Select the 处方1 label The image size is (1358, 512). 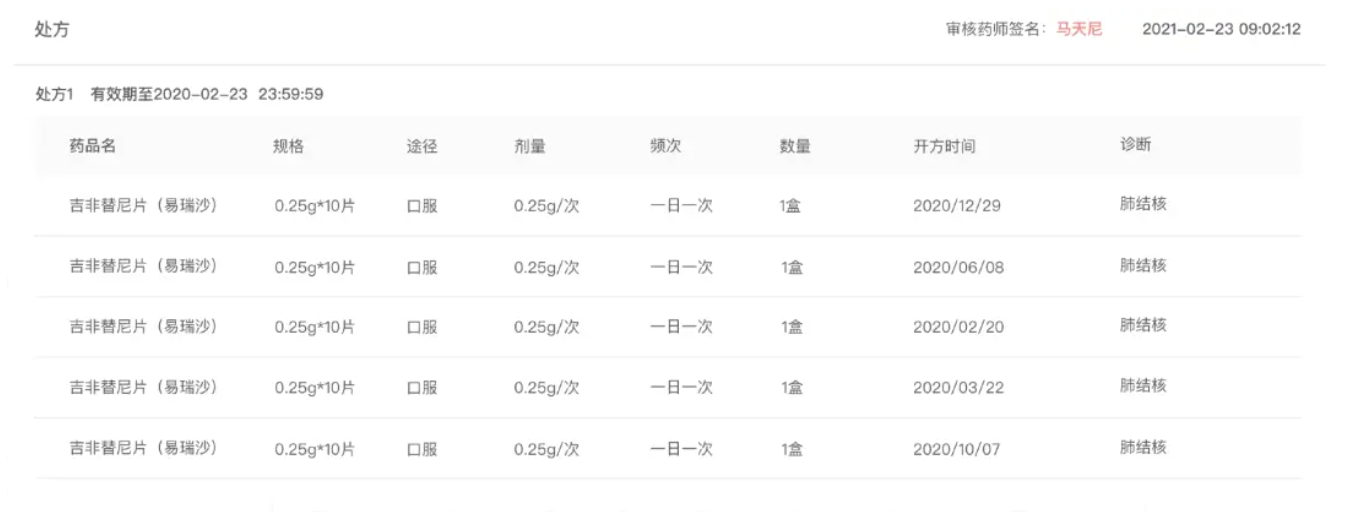click(57, 95)
